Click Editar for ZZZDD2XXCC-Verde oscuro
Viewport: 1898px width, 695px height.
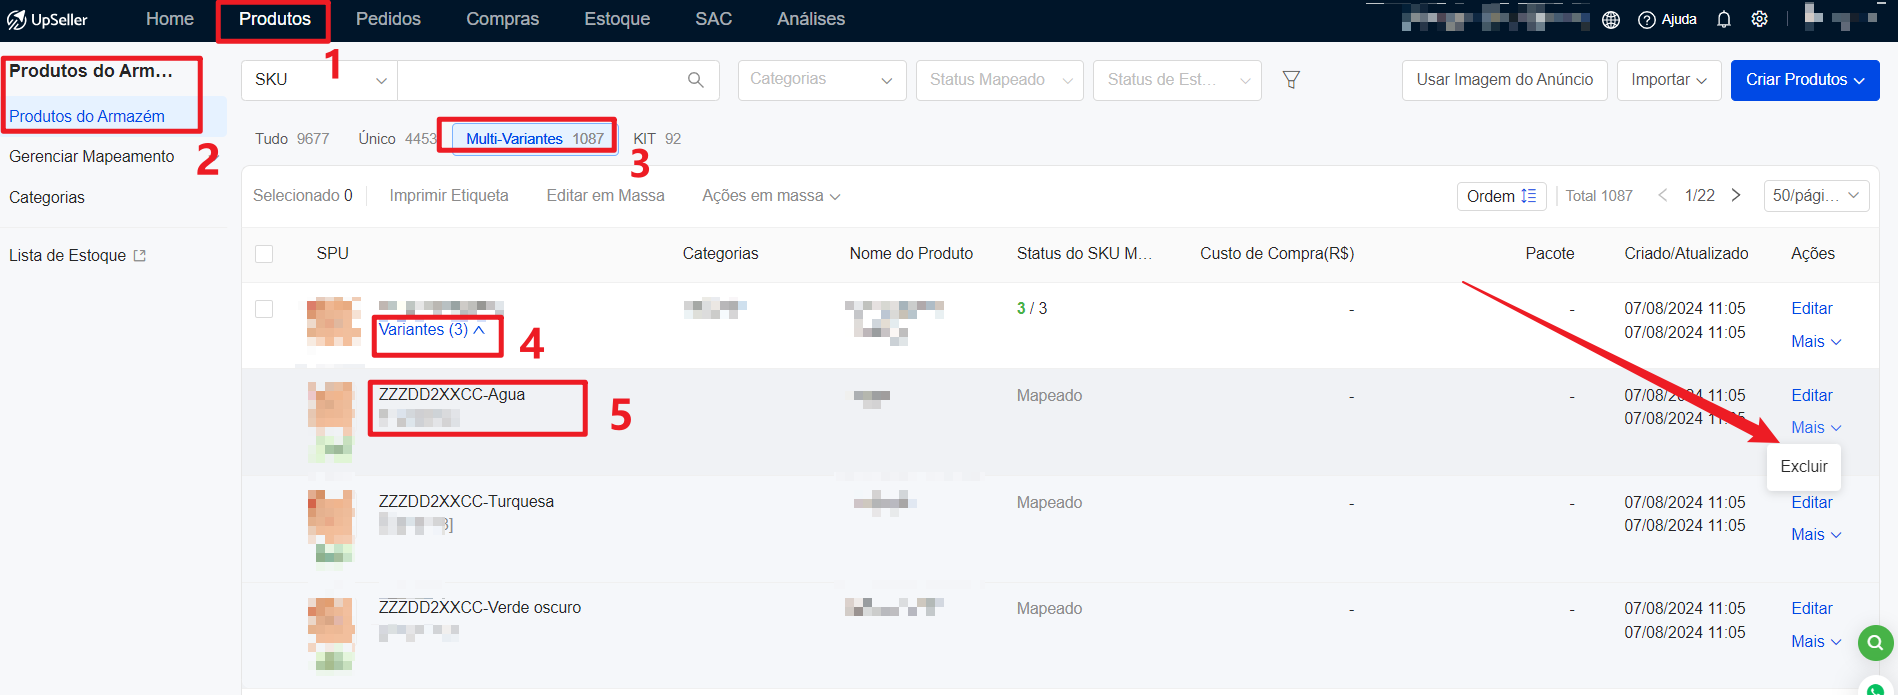[x=1812, y=609]
